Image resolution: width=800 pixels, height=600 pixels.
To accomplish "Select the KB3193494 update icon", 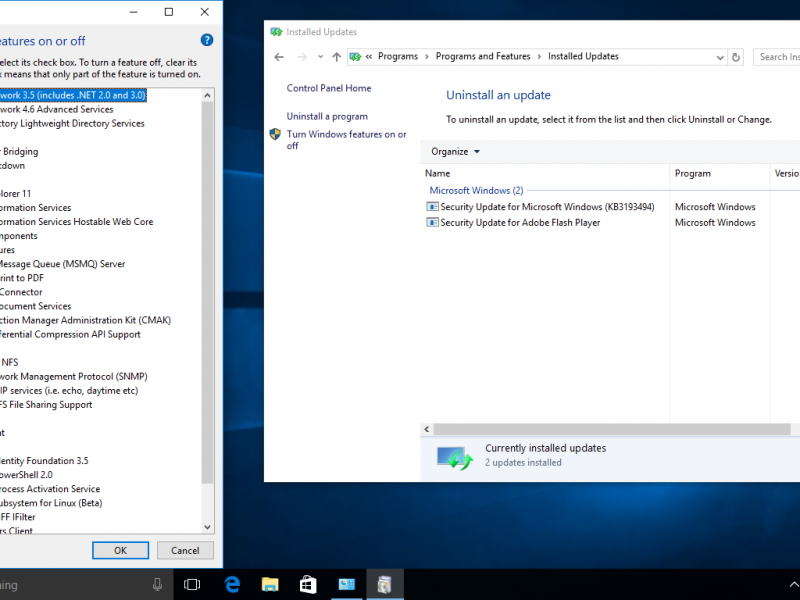I will coord(432,207).
